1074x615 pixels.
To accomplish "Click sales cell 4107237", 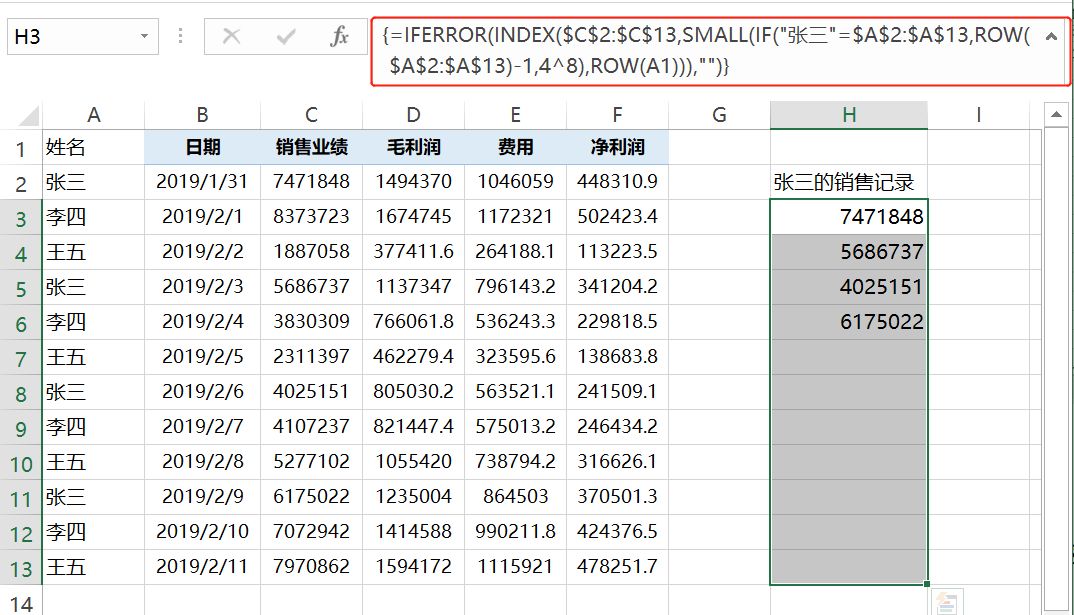I will pyautogui.click(x=312, y=427).
